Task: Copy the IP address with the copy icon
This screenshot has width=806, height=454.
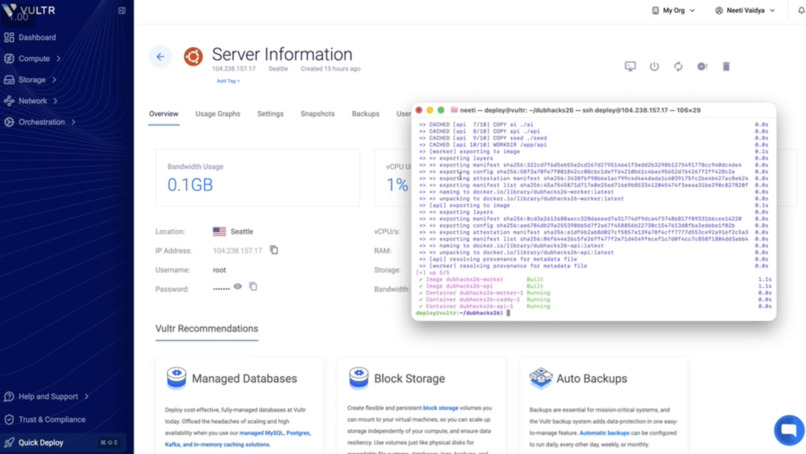Action: point(274,250)
